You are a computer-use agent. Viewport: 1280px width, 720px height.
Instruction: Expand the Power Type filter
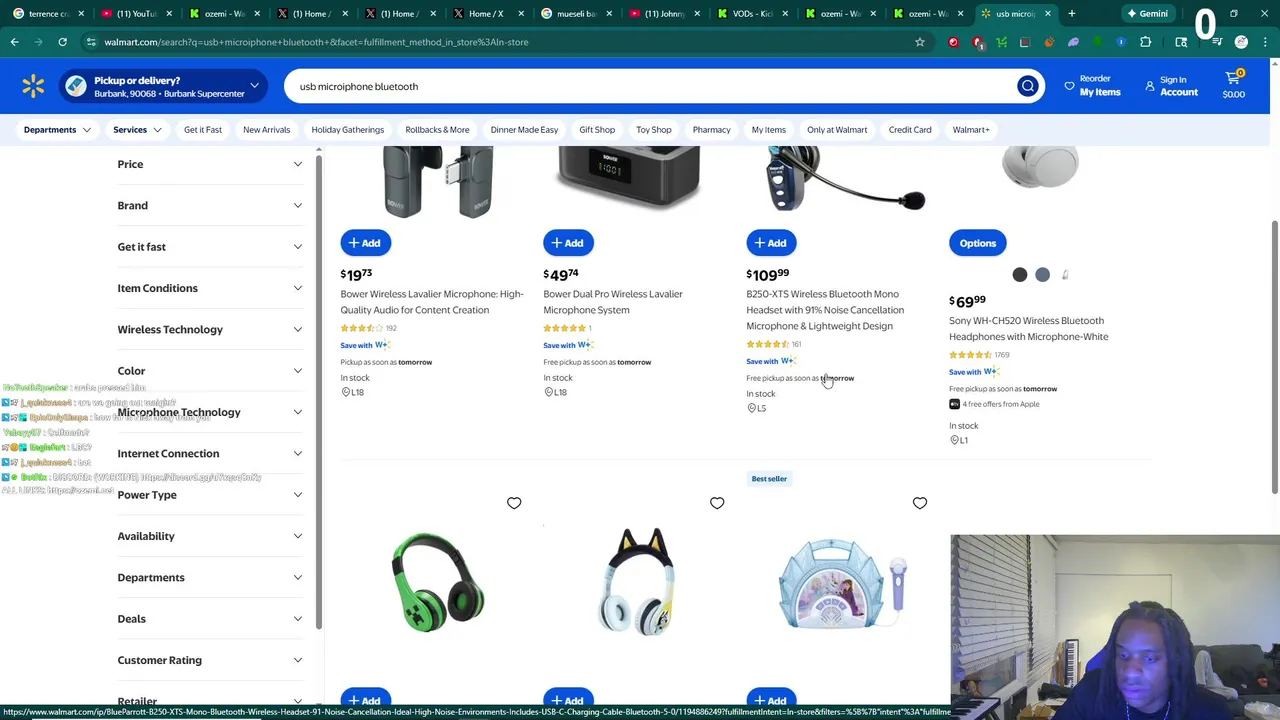pyautogui.click(x=209, y=495)
